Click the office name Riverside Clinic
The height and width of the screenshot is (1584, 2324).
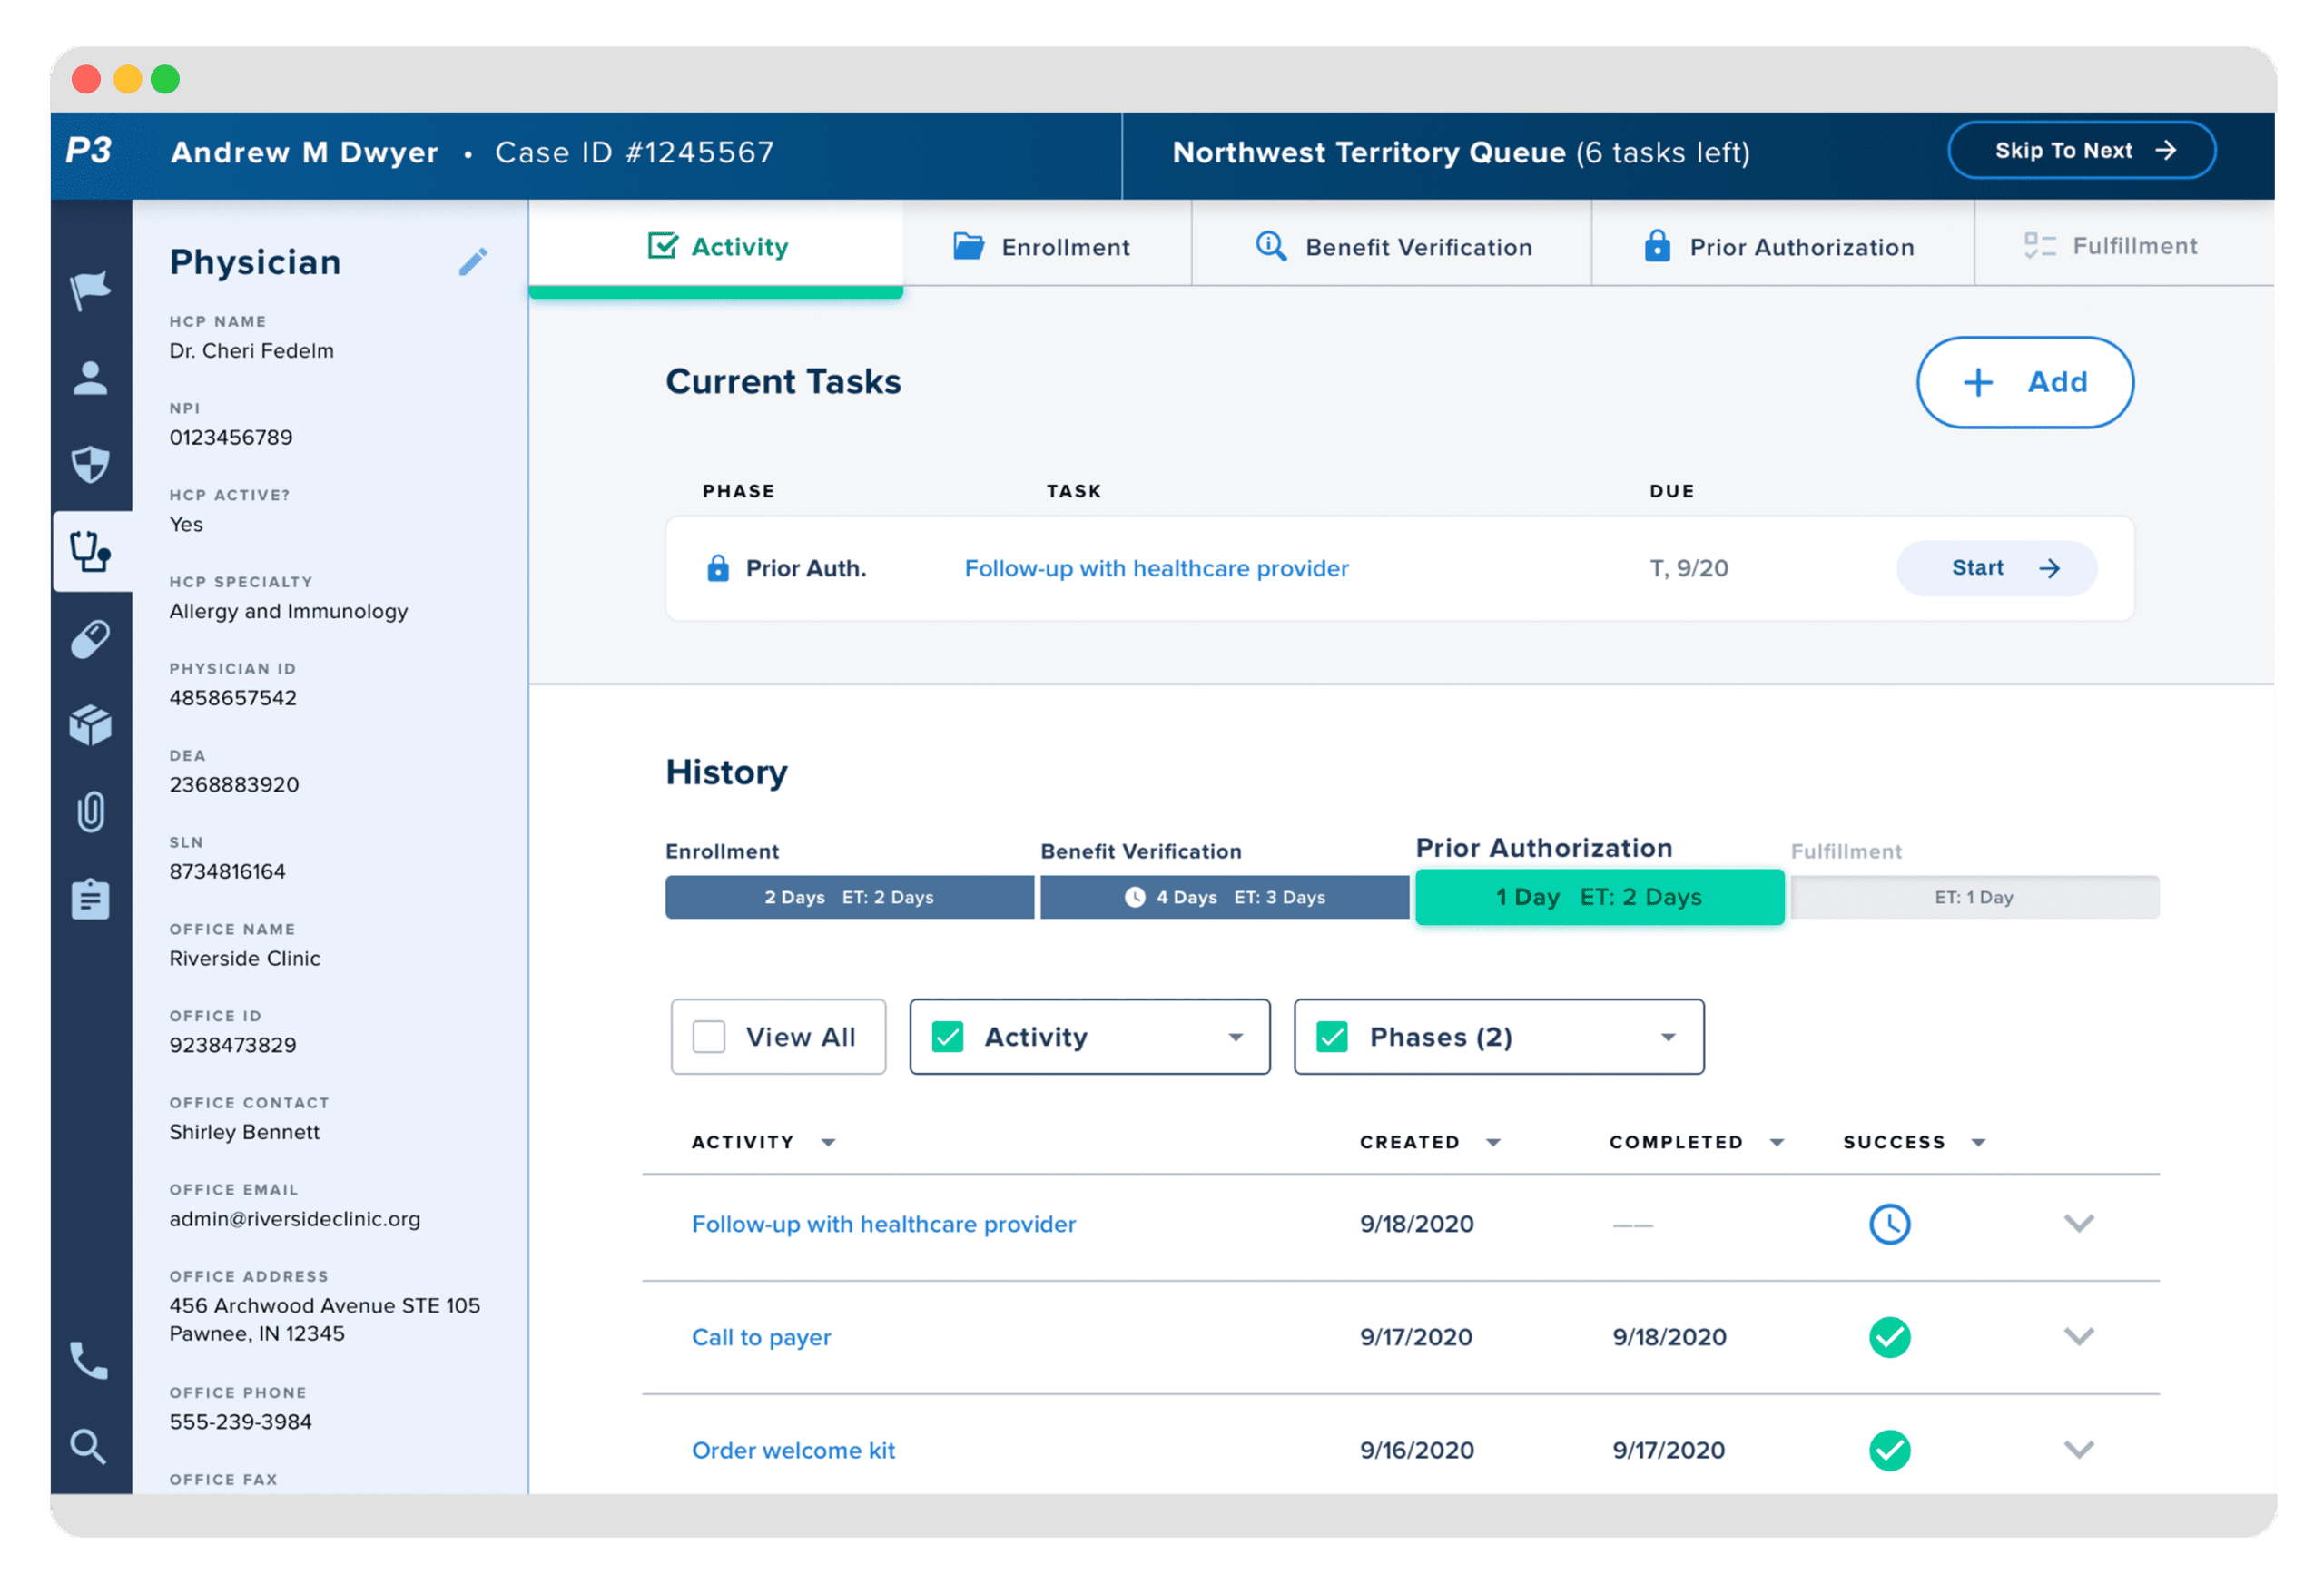coord(245,958)
